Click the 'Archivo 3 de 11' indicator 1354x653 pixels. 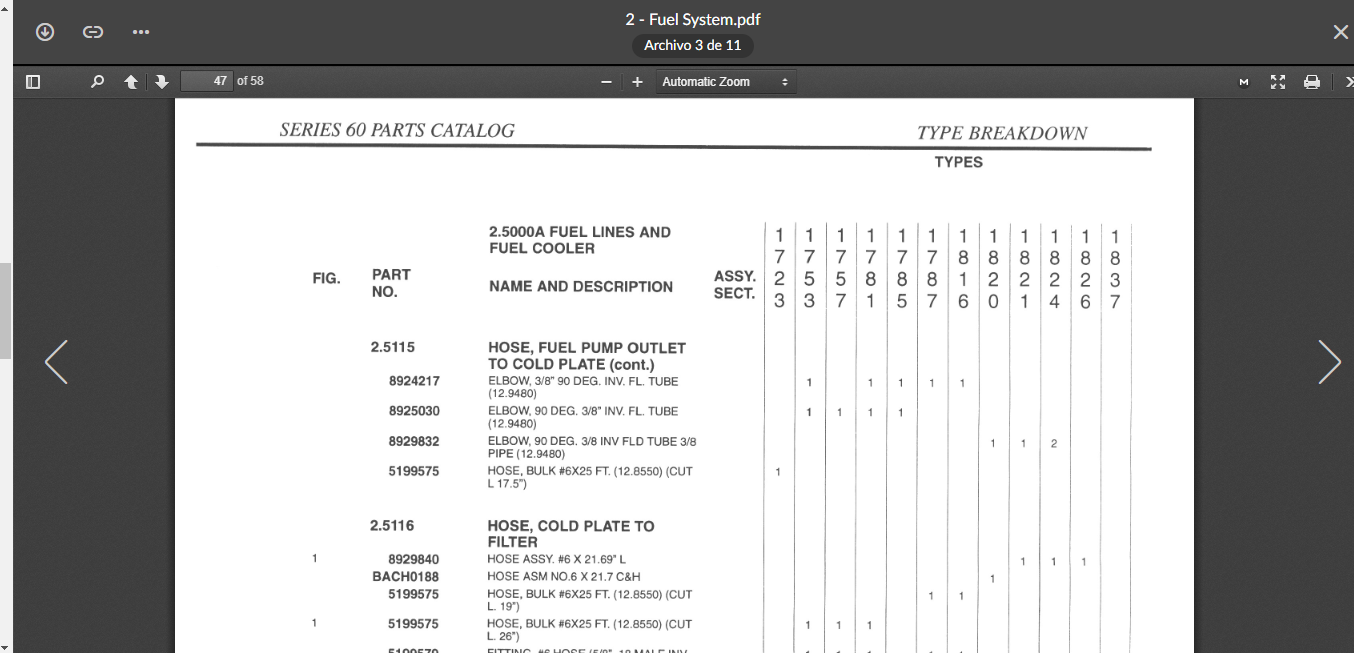(692, 46)
